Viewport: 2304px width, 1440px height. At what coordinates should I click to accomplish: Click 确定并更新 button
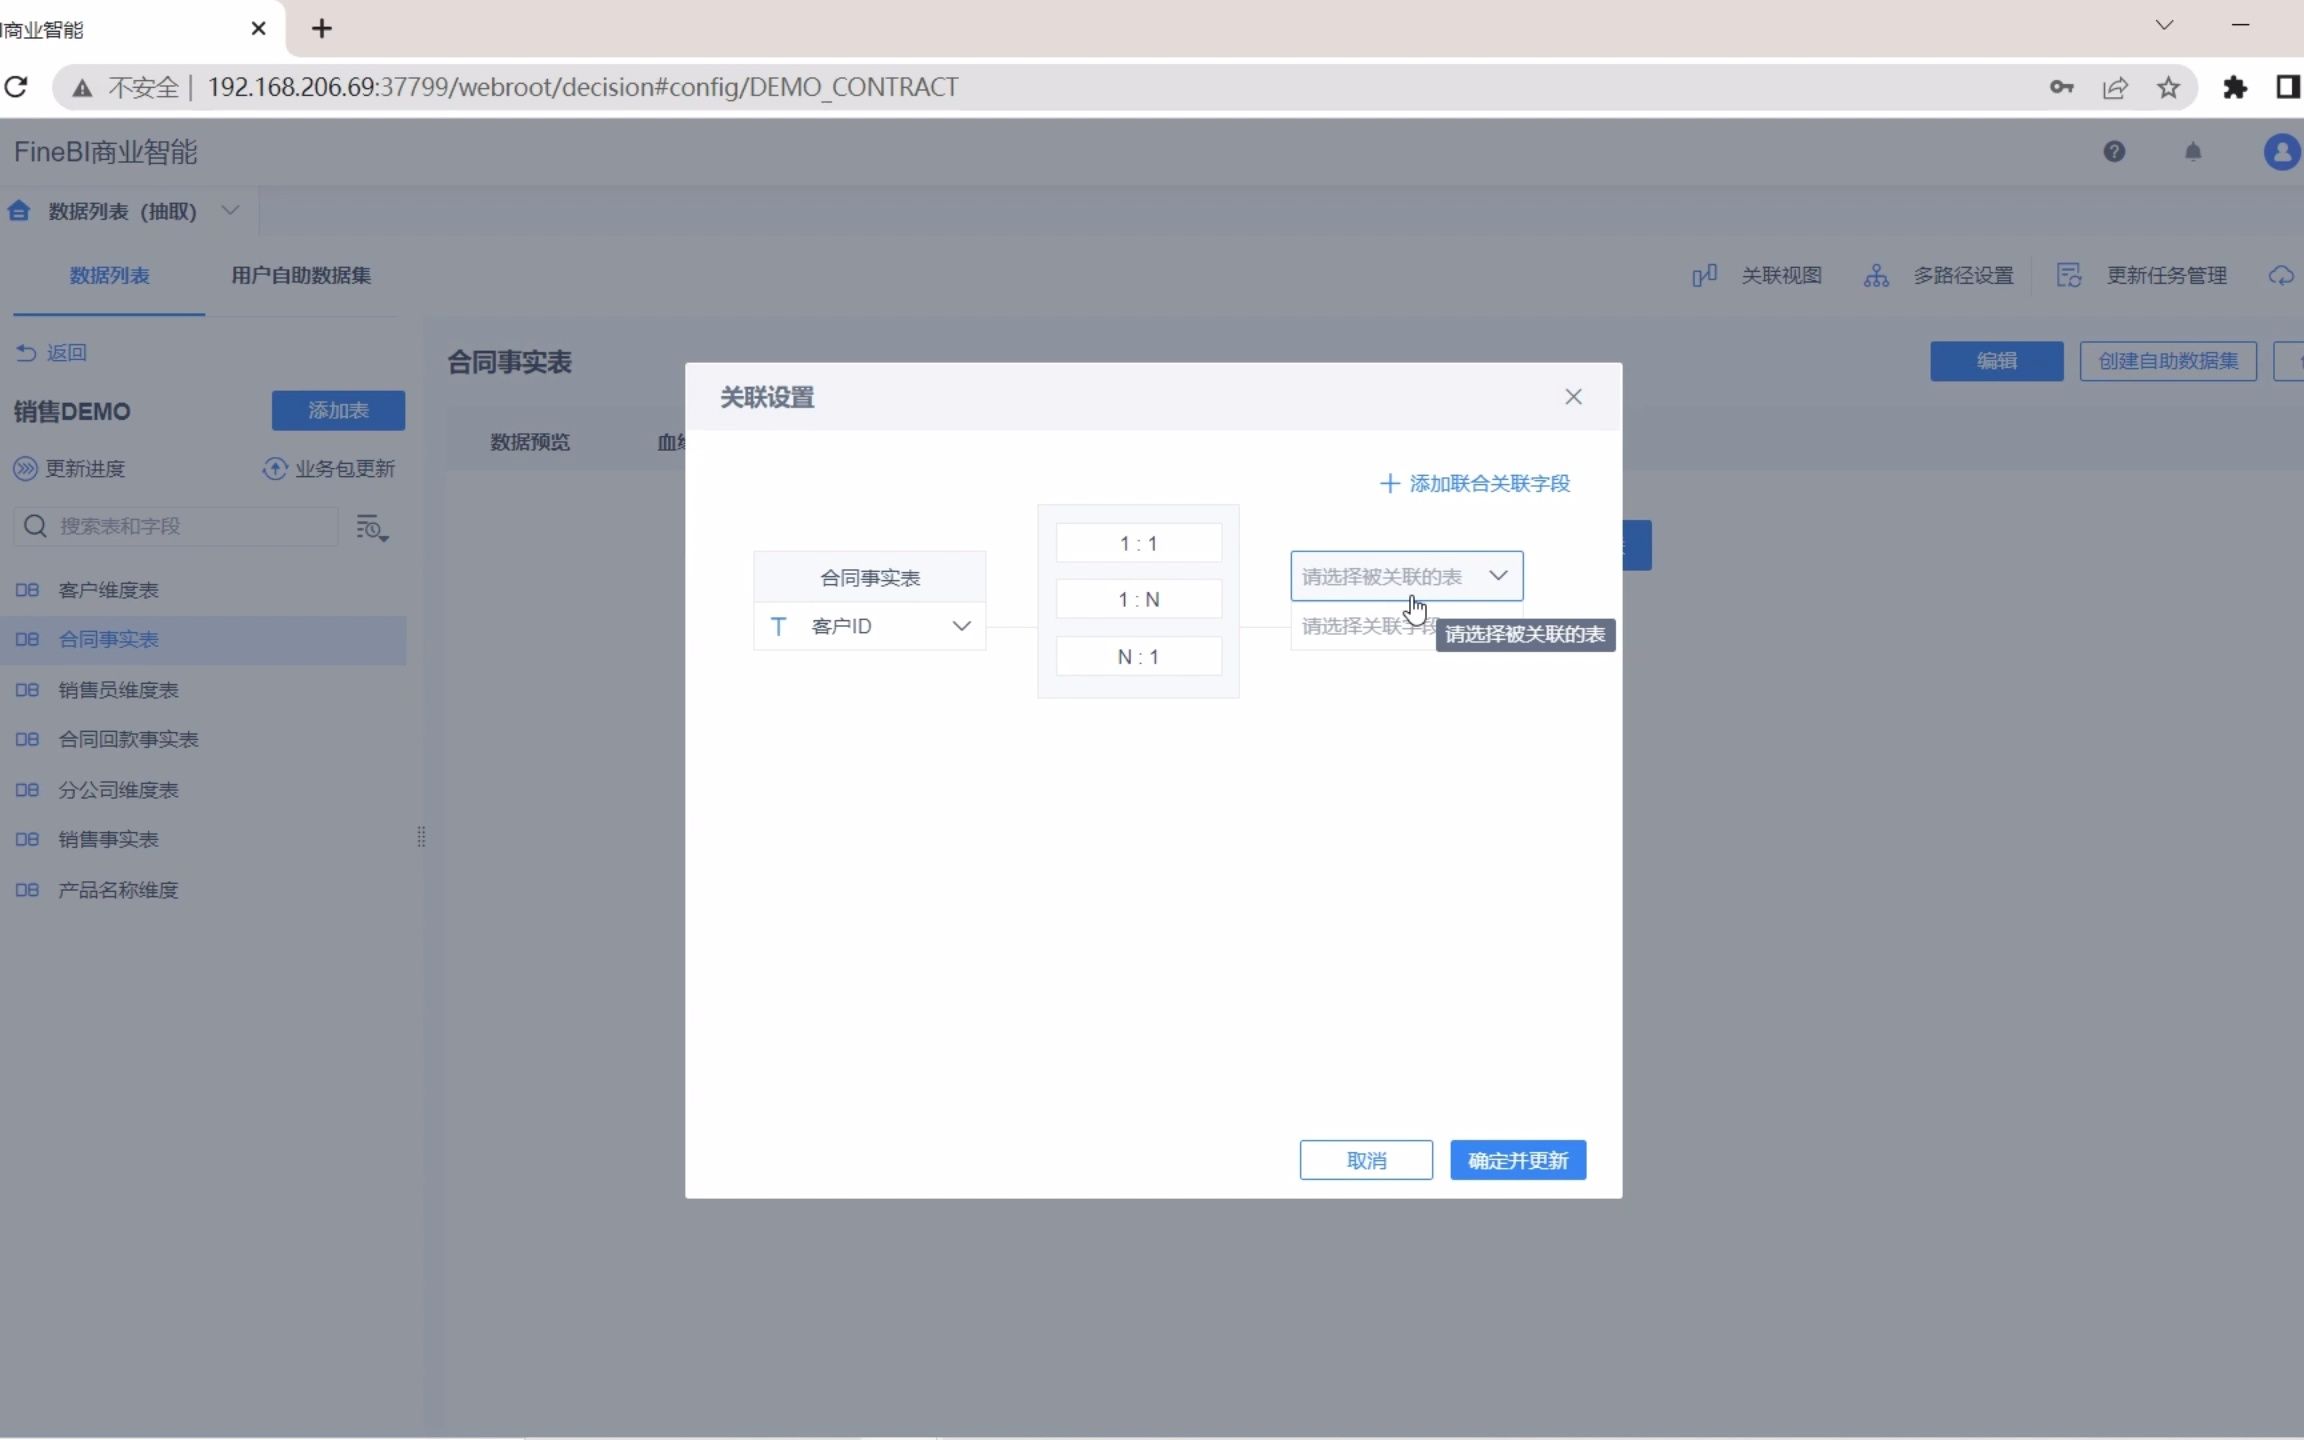1518,1160
